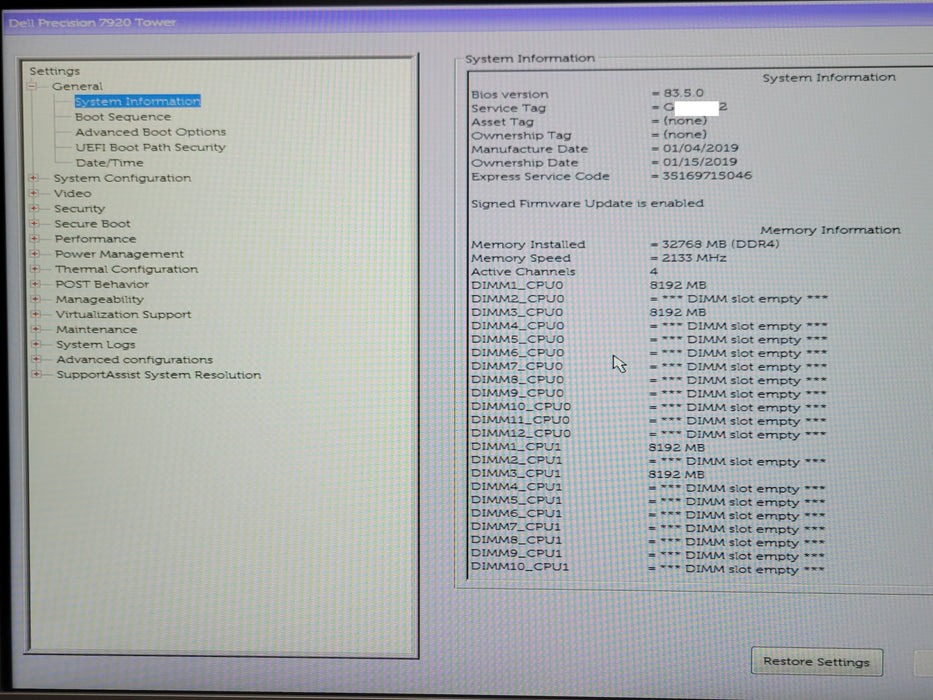The width and height of the screenshot is (933, 700).
Task: Expand the Security settings node
Action: (34, 208)
